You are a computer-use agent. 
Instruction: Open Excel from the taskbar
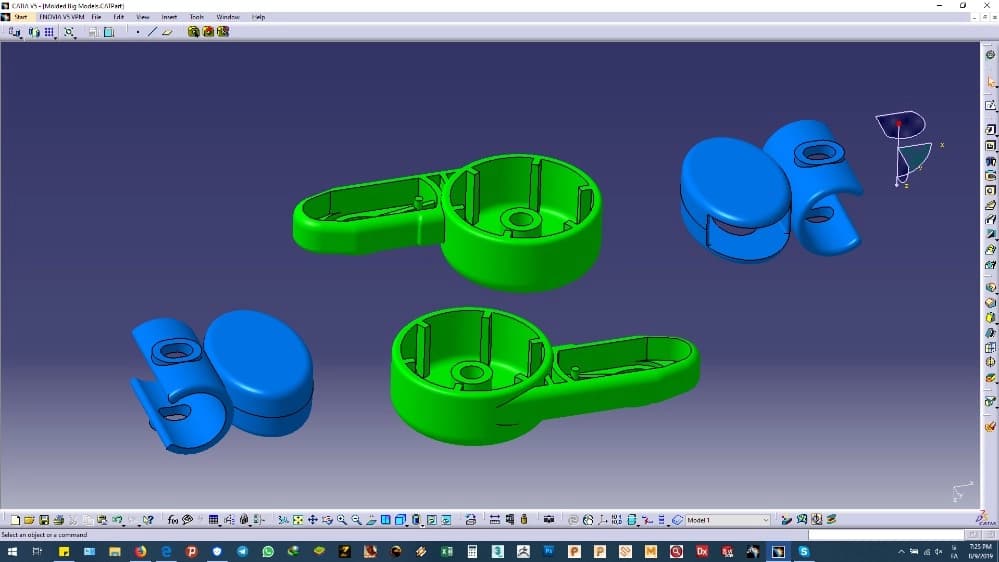[x=447, y=551]
